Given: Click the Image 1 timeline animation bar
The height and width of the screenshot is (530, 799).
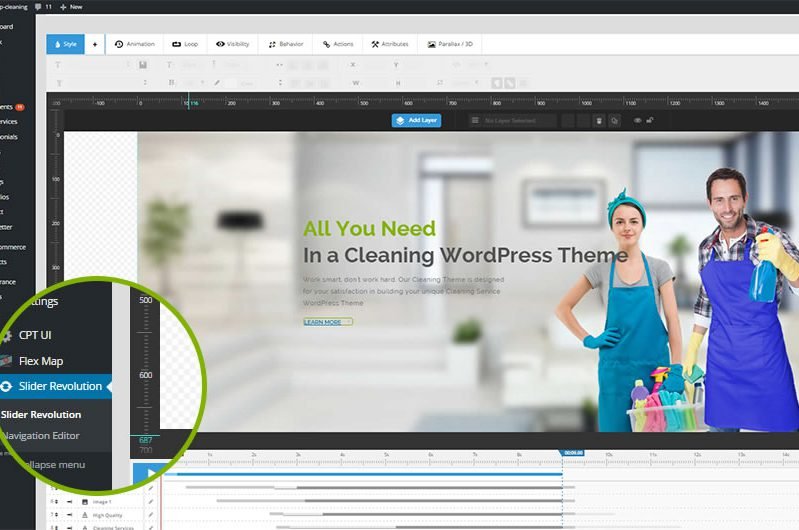Looking at the screenshot, I should click(x=395, y=500).
